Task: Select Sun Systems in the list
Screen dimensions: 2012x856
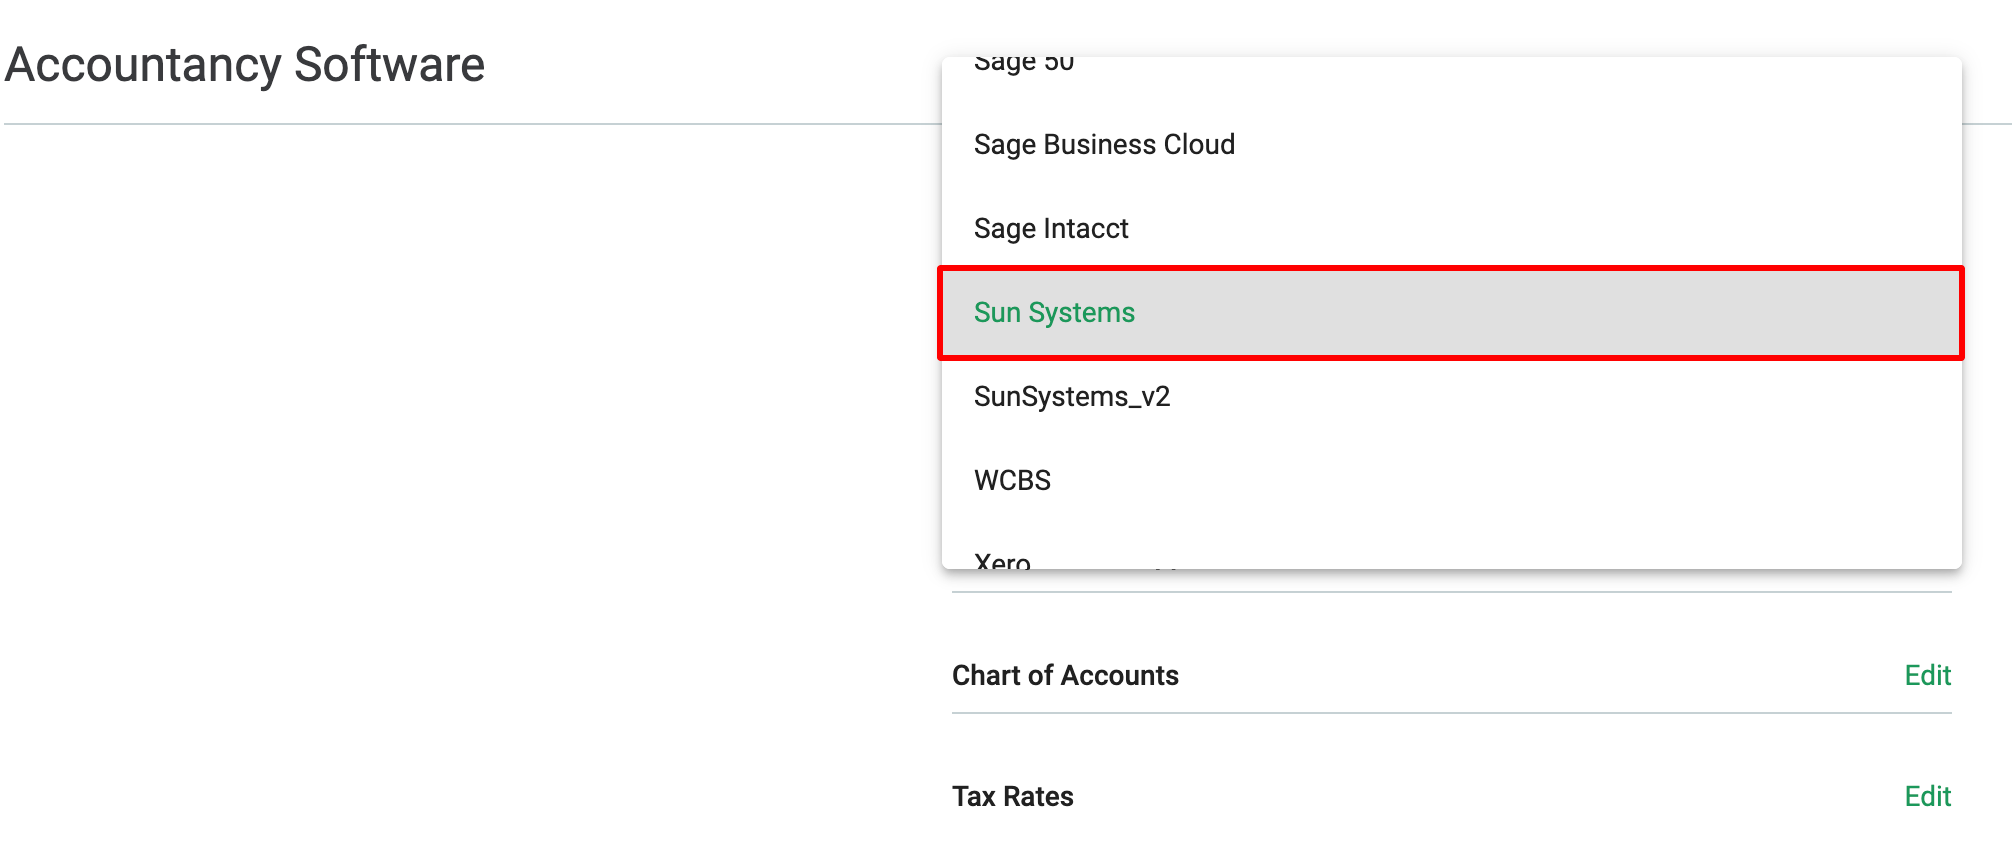Action: pyautogui.click(x=1451, y=313)
